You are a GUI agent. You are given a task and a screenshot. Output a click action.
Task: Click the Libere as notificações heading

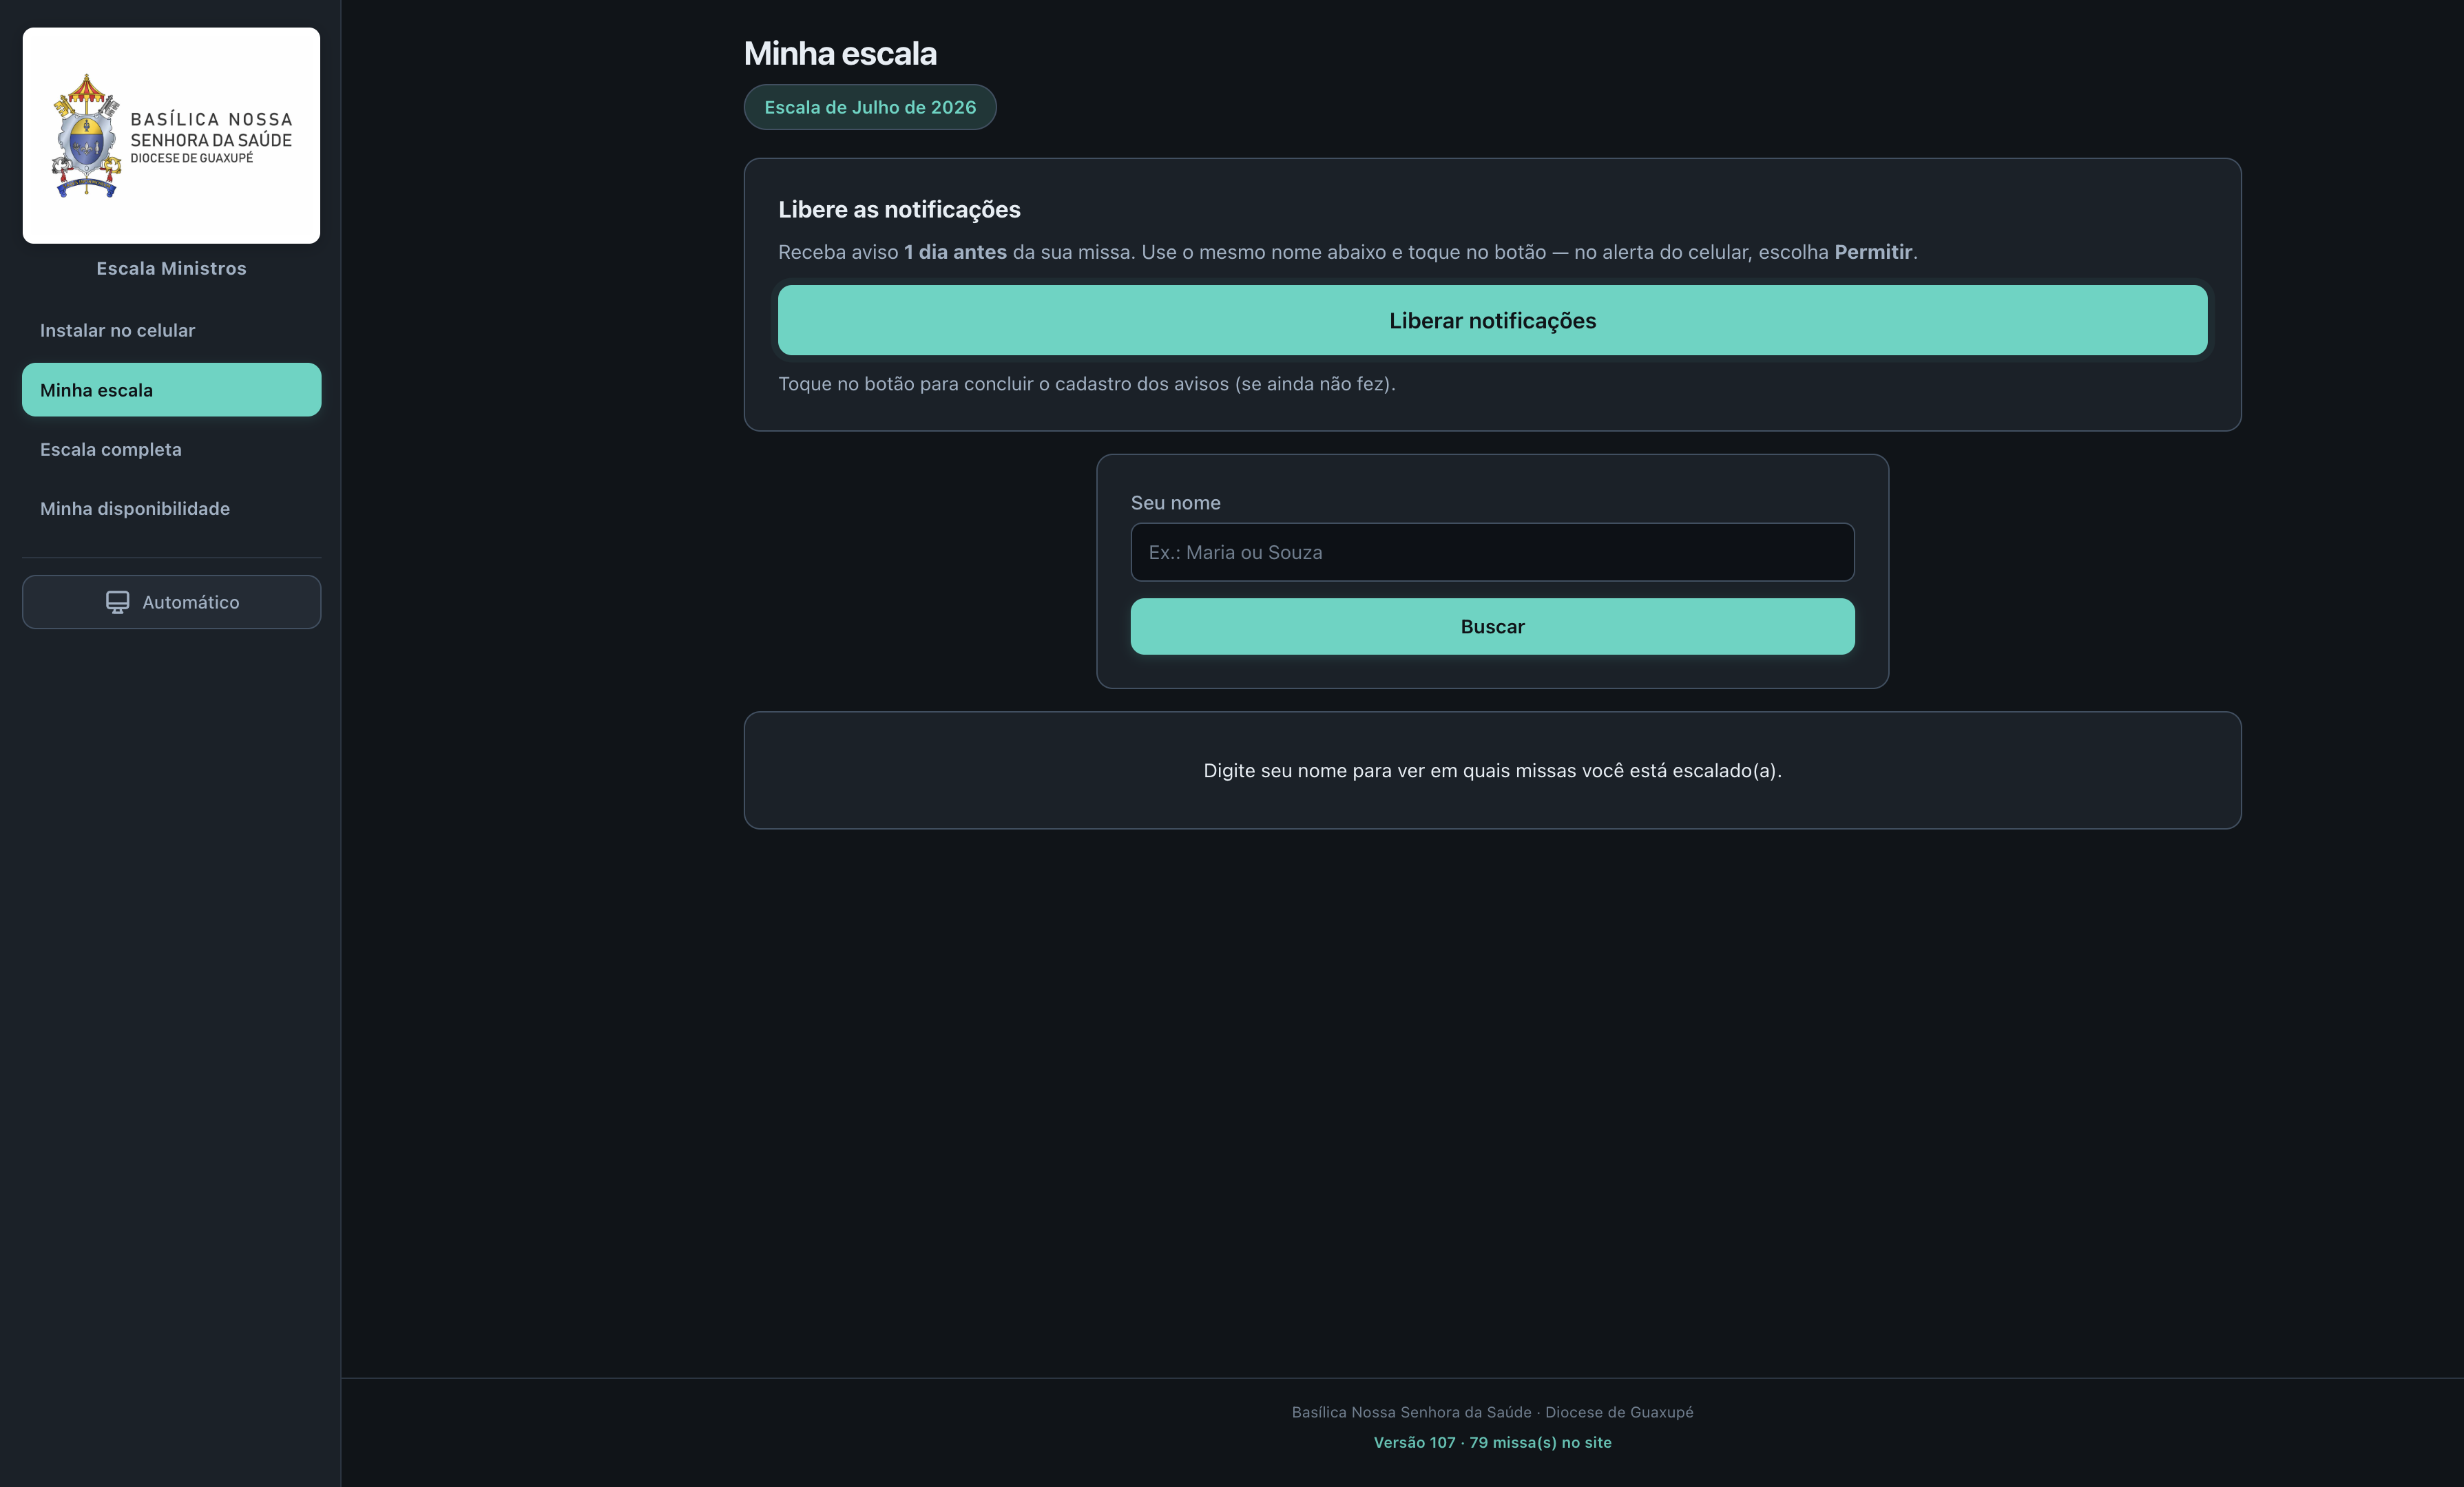[x=899, y=209]
